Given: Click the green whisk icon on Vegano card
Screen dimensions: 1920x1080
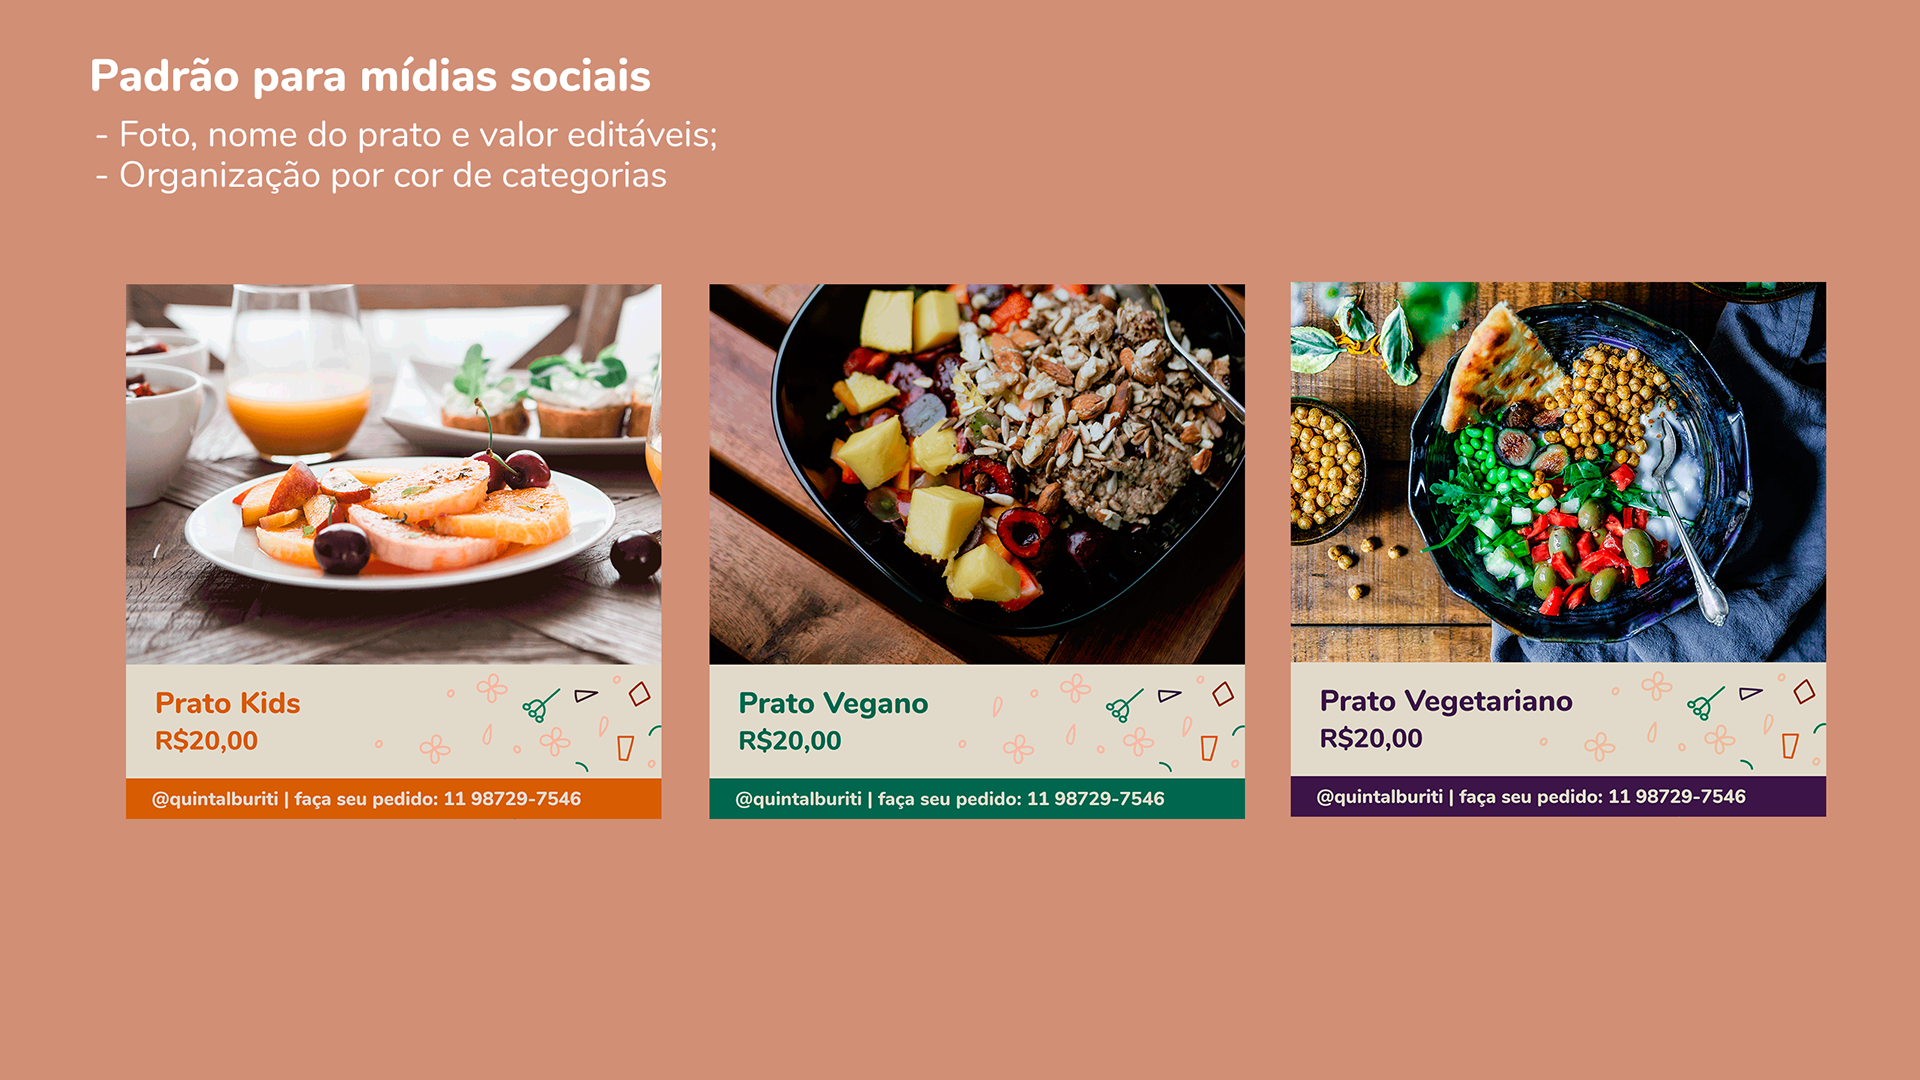Looking at the screenshot, I should (x=1124, y=706).
